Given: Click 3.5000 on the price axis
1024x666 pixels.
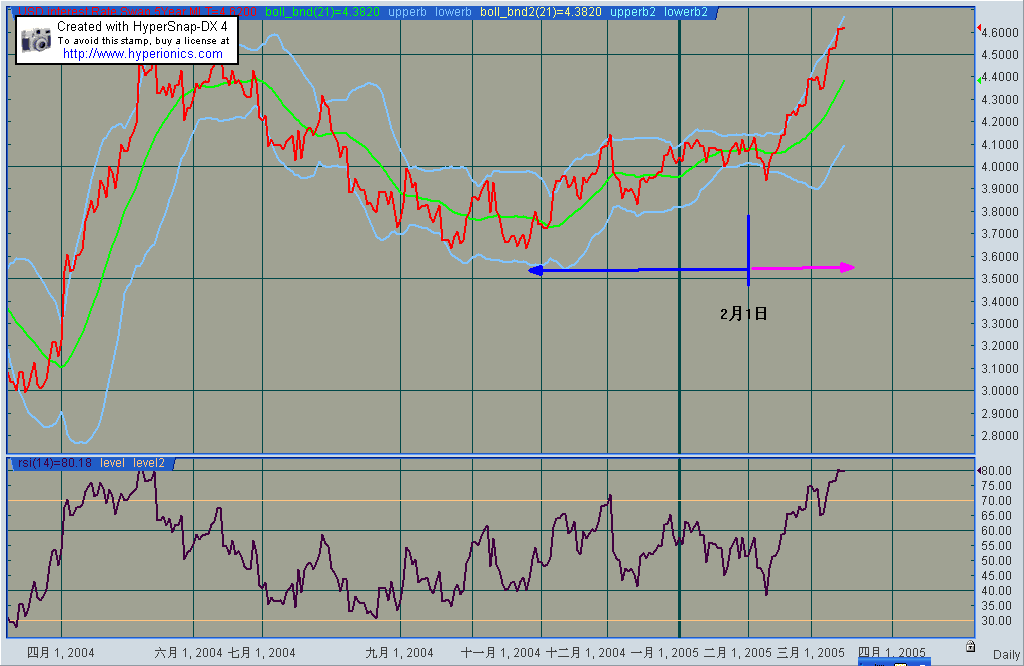Looking at the screenshot, I should pos(1000,278).
